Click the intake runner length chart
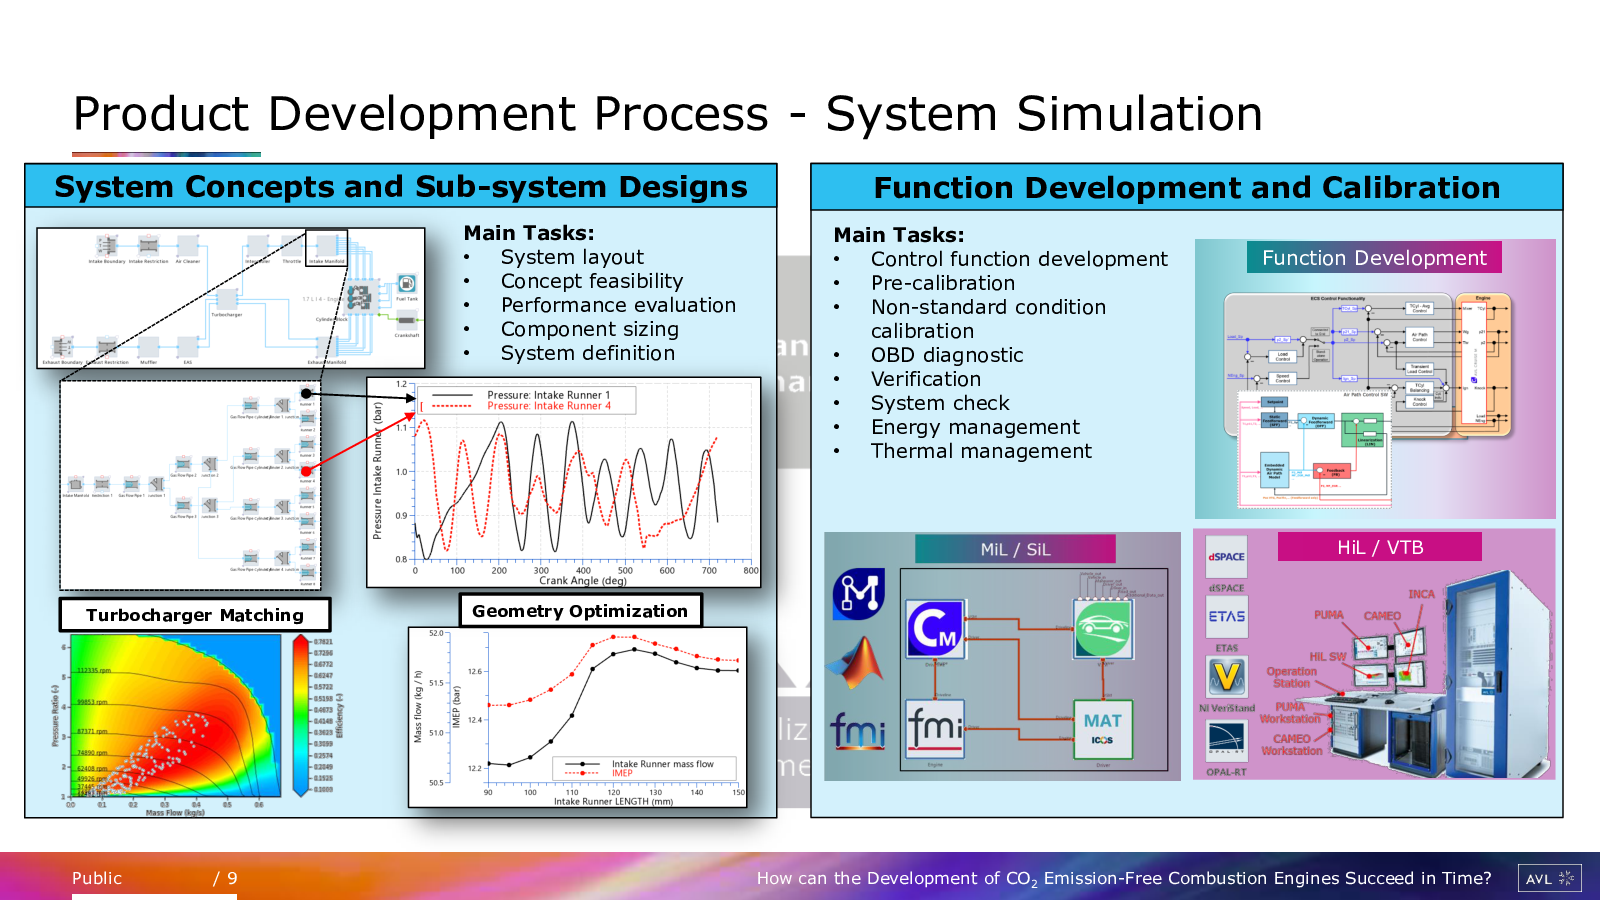 tap(578, 717)
